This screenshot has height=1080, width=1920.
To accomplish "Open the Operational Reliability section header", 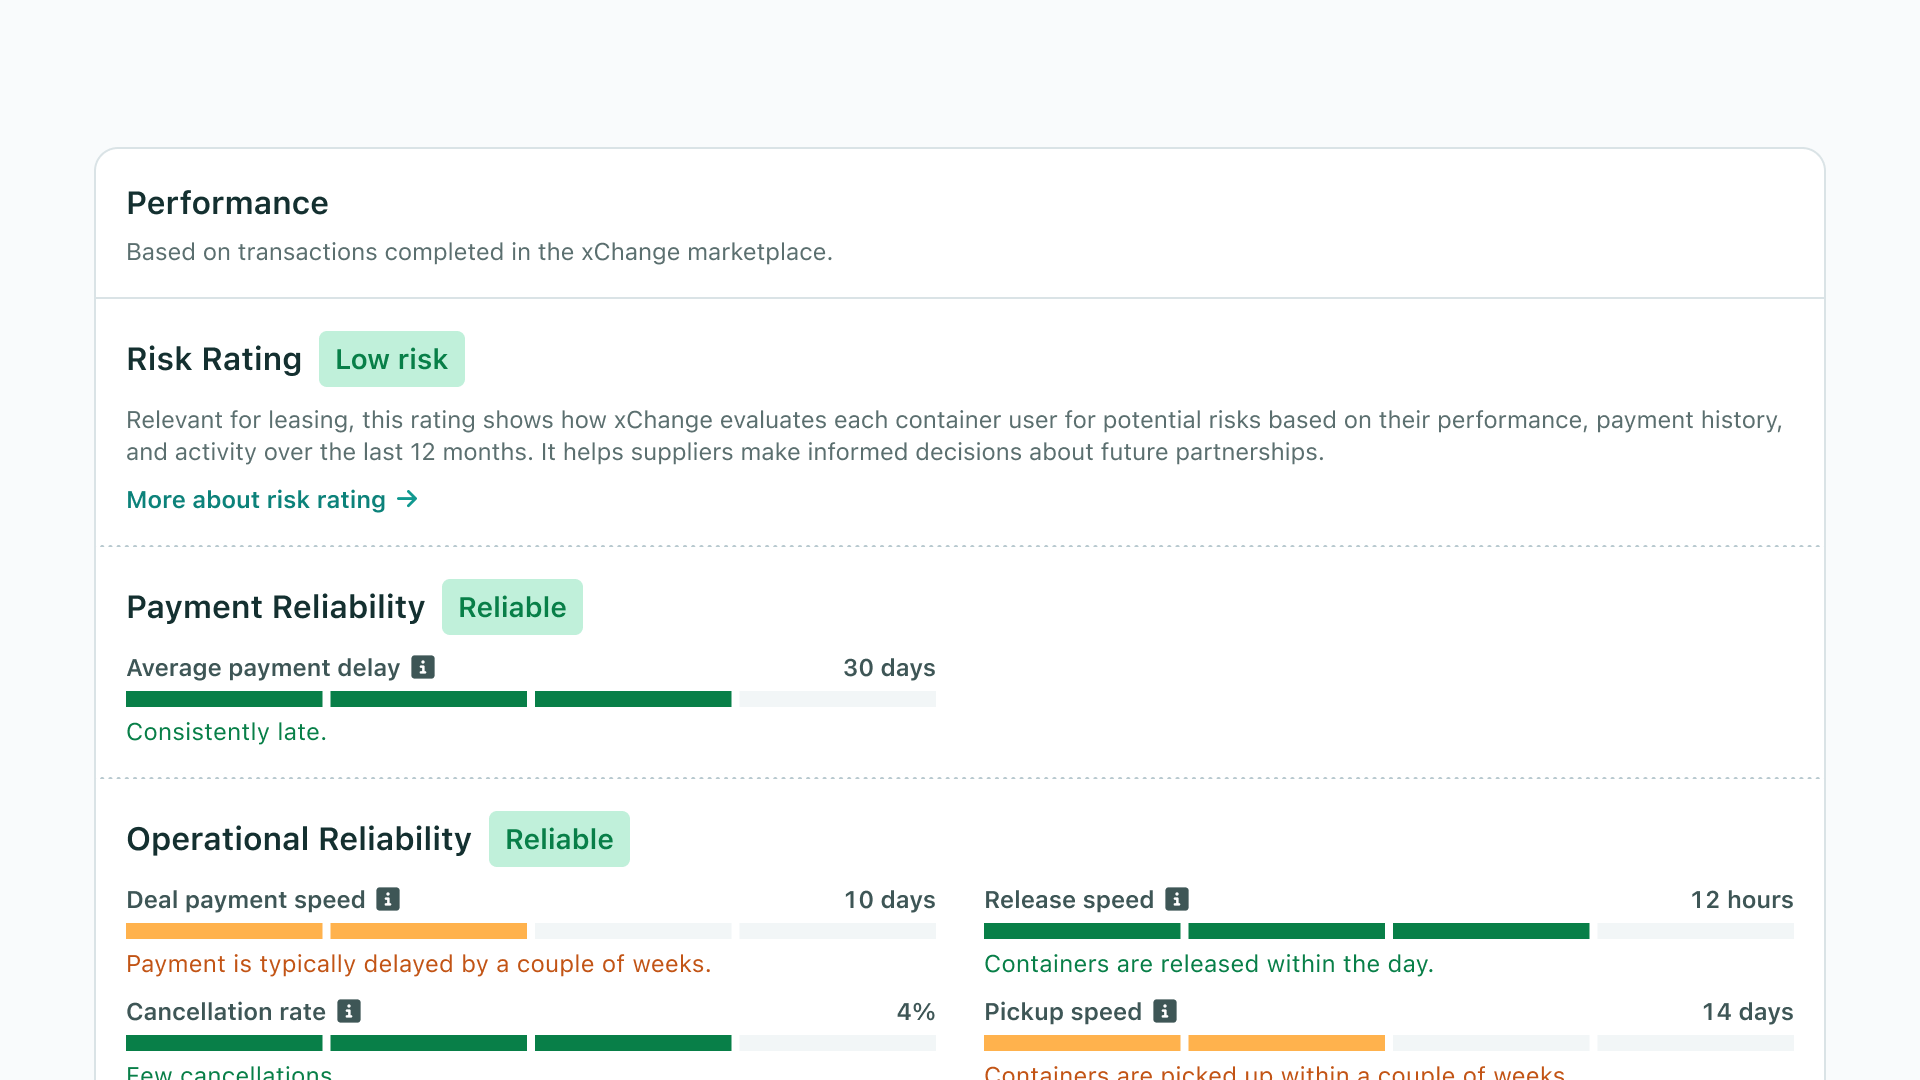I will pos(298,839).
